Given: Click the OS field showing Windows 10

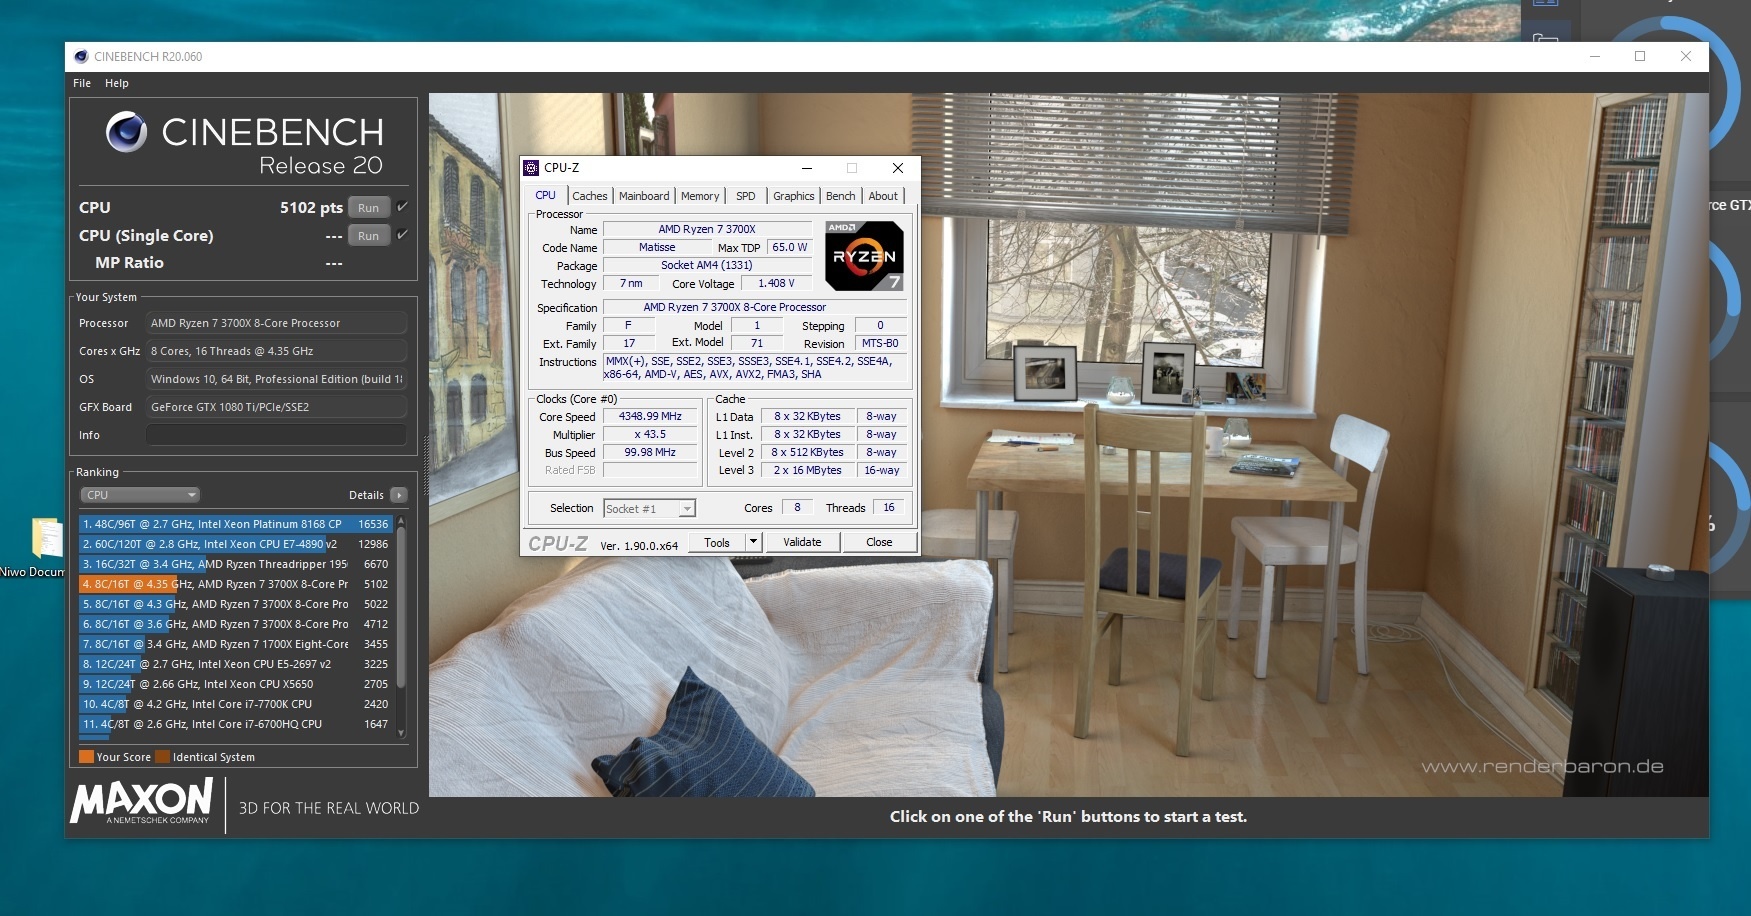Looking at the screenshot, I should coord(276,379).
